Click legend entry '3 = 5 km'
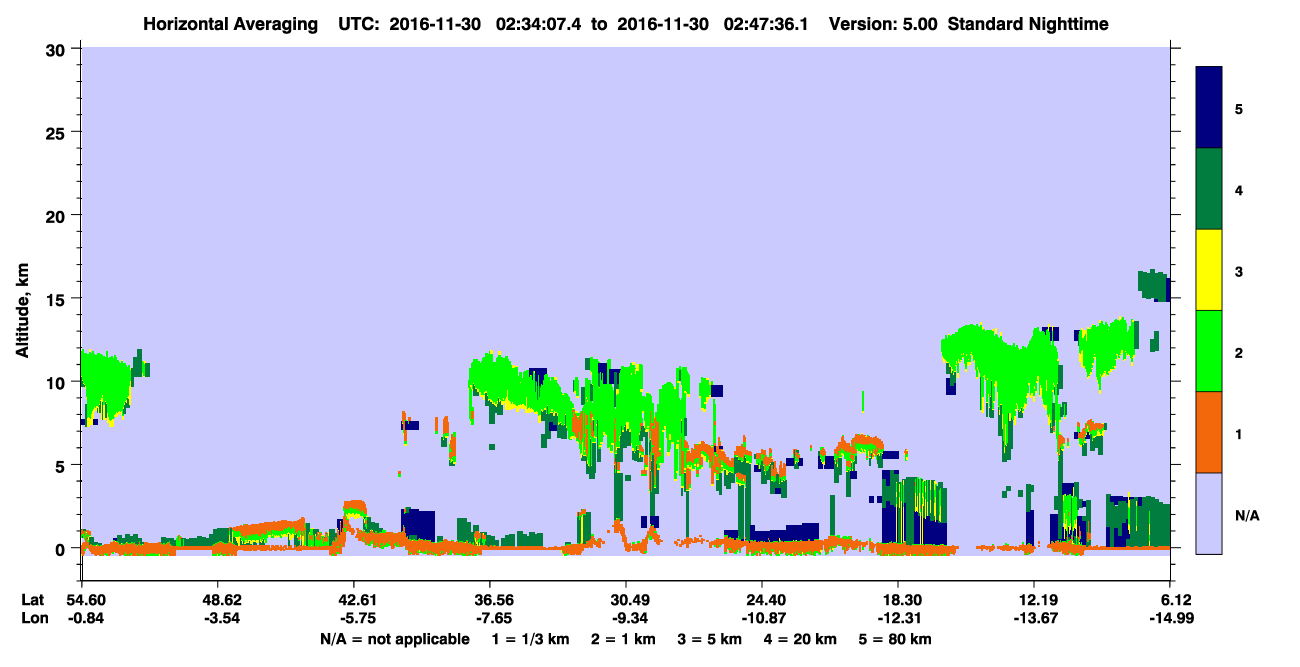 tap(711, 638)
